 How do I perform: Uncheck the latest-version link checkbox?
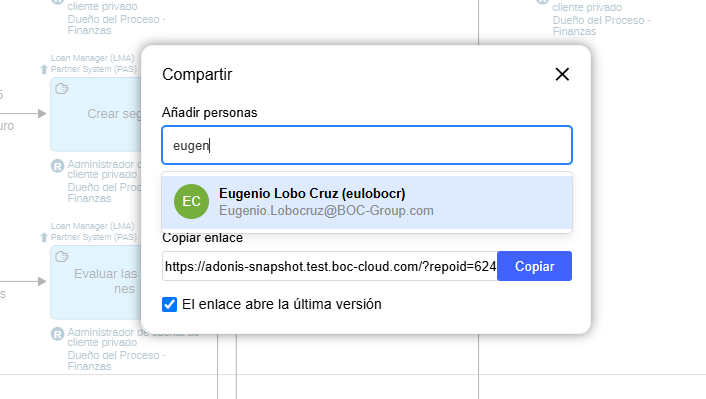[169, 304]
